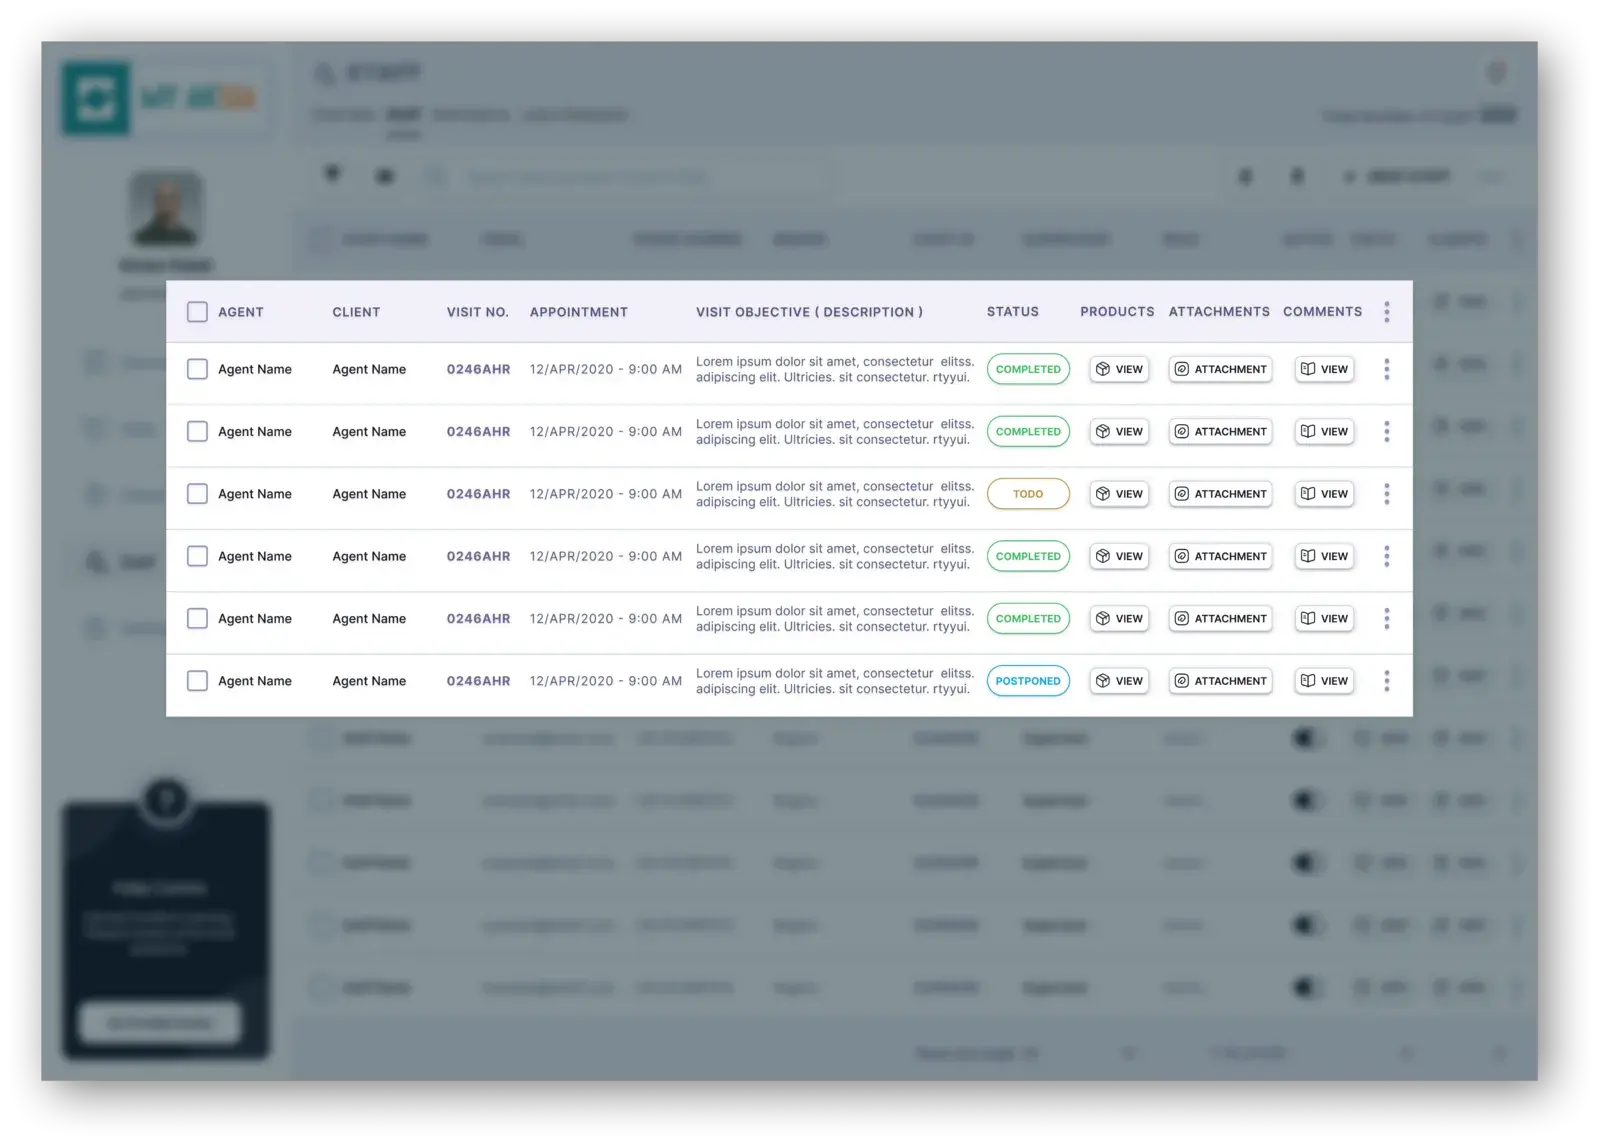Open comments VIEW in the POSTPONED row
The image size is (1600, 1143).
1324,681
